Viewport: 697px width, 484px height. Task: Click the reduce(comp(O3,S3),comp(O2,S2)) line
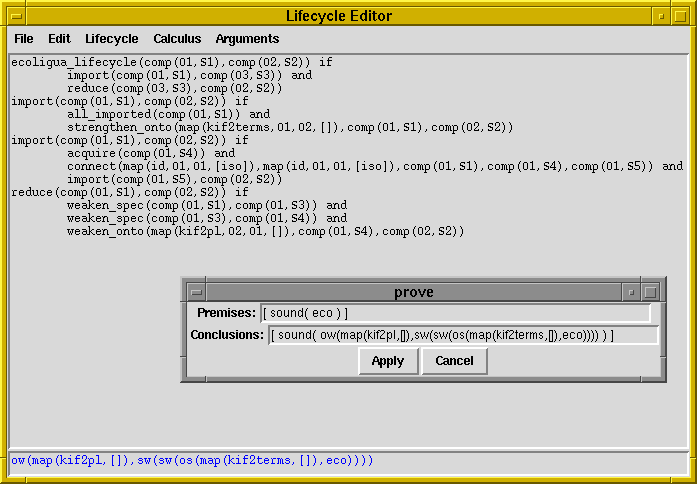point(175,88)
